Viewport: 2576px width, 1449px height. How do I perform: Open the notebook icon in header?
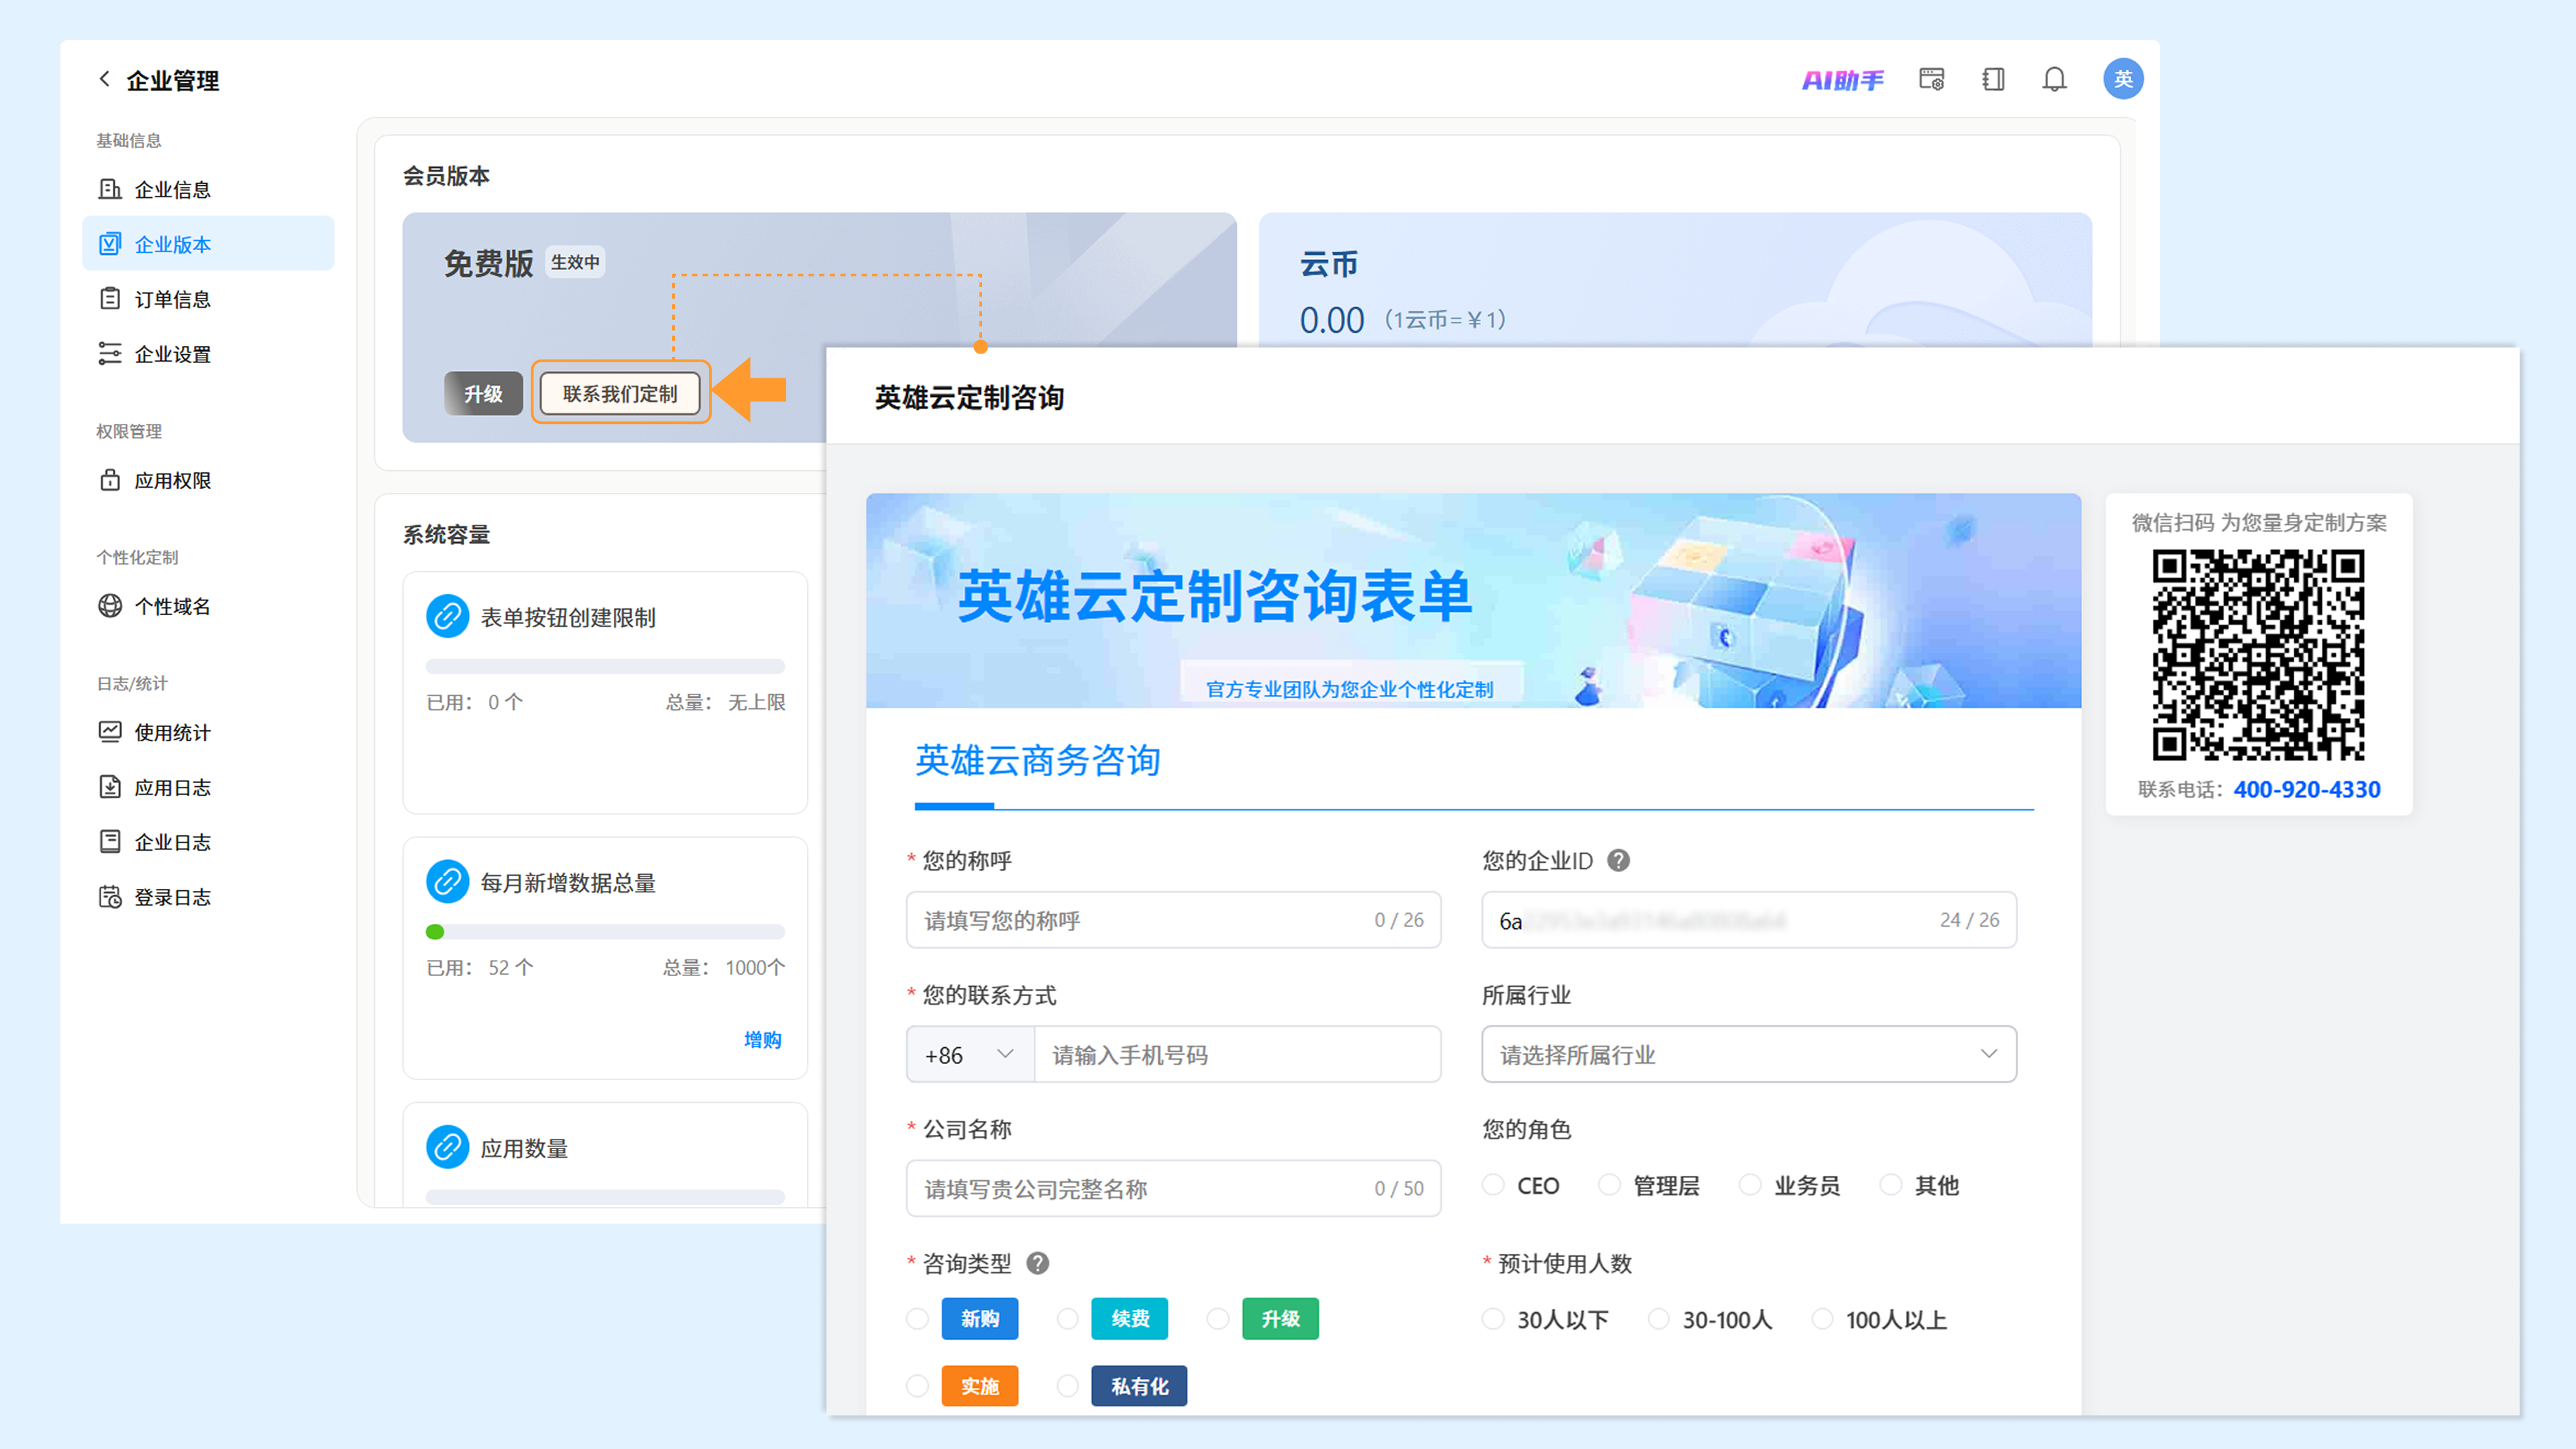coord(1993,79)
